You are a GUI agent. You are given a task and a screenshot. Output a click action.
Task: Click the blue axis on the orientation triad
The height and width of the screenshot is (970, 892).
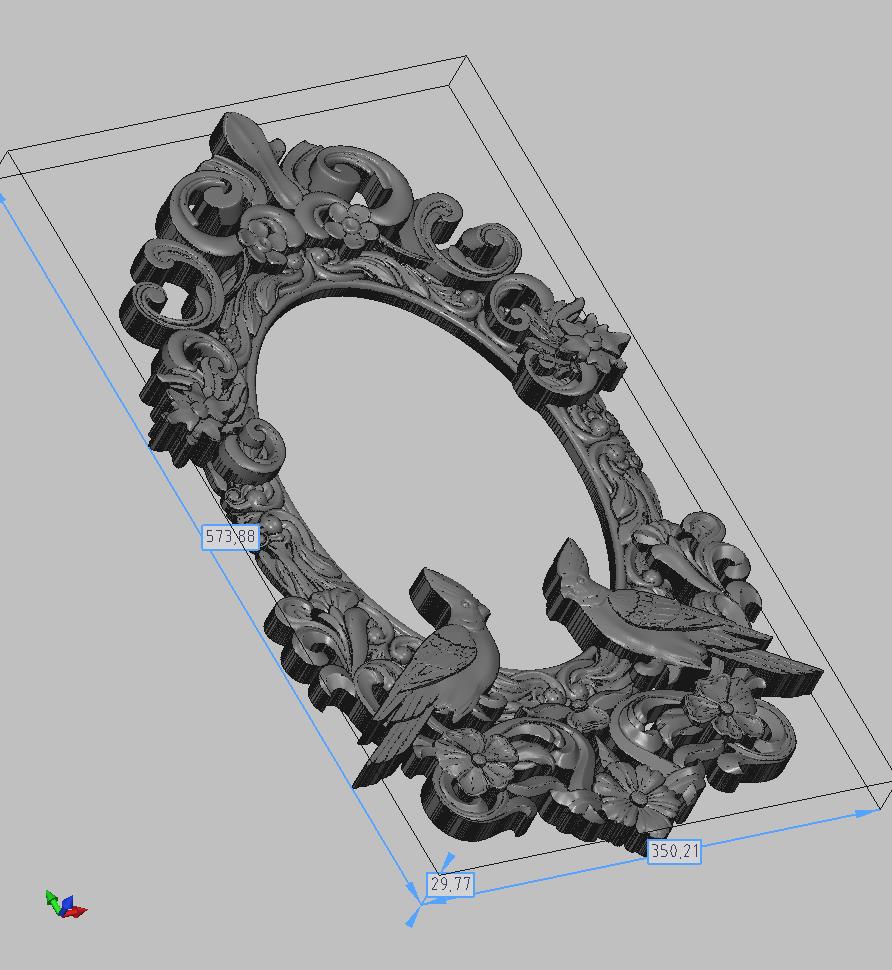67,905
